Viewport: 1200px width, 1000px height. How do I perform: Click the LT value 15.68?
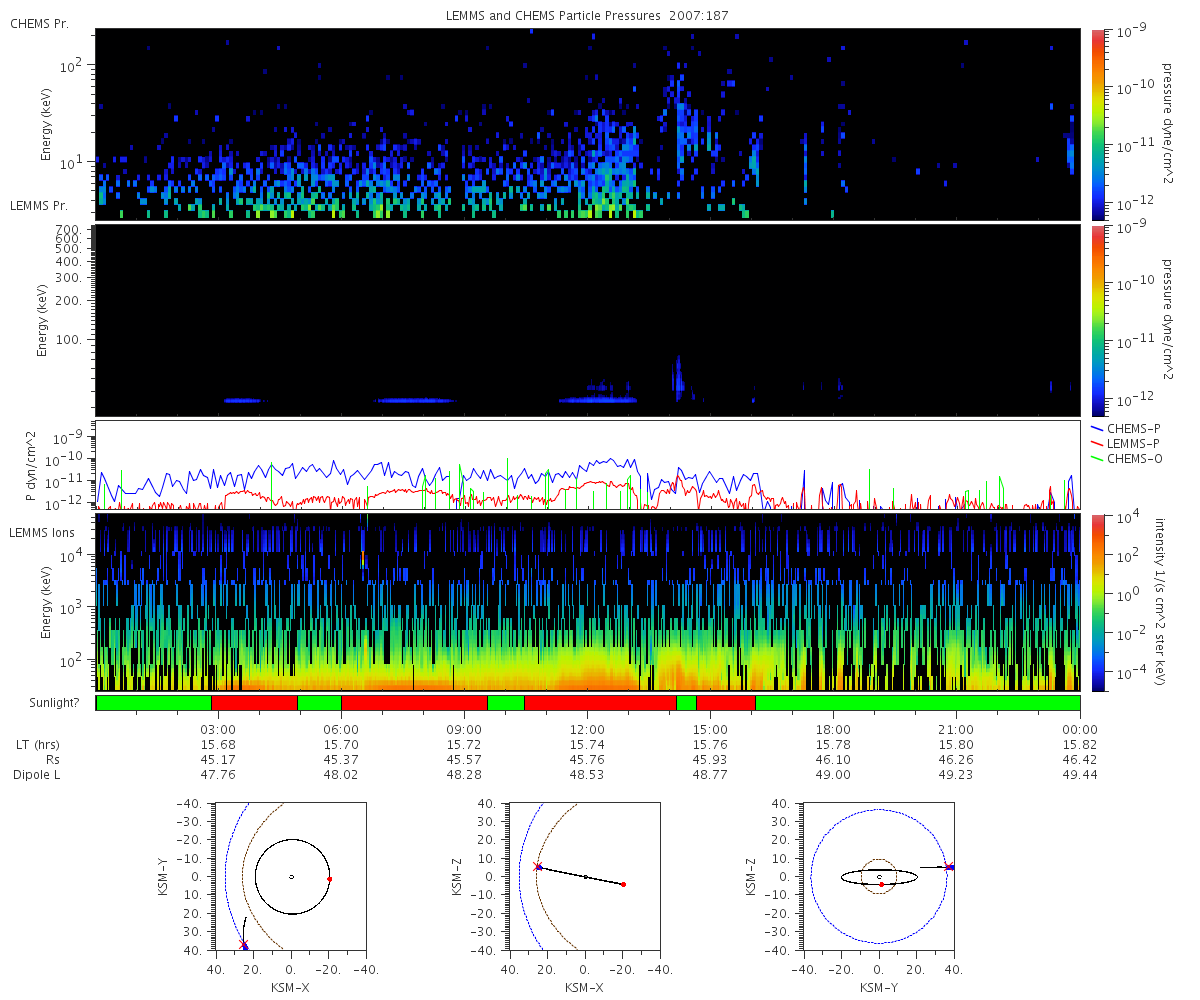pos(218,745)
